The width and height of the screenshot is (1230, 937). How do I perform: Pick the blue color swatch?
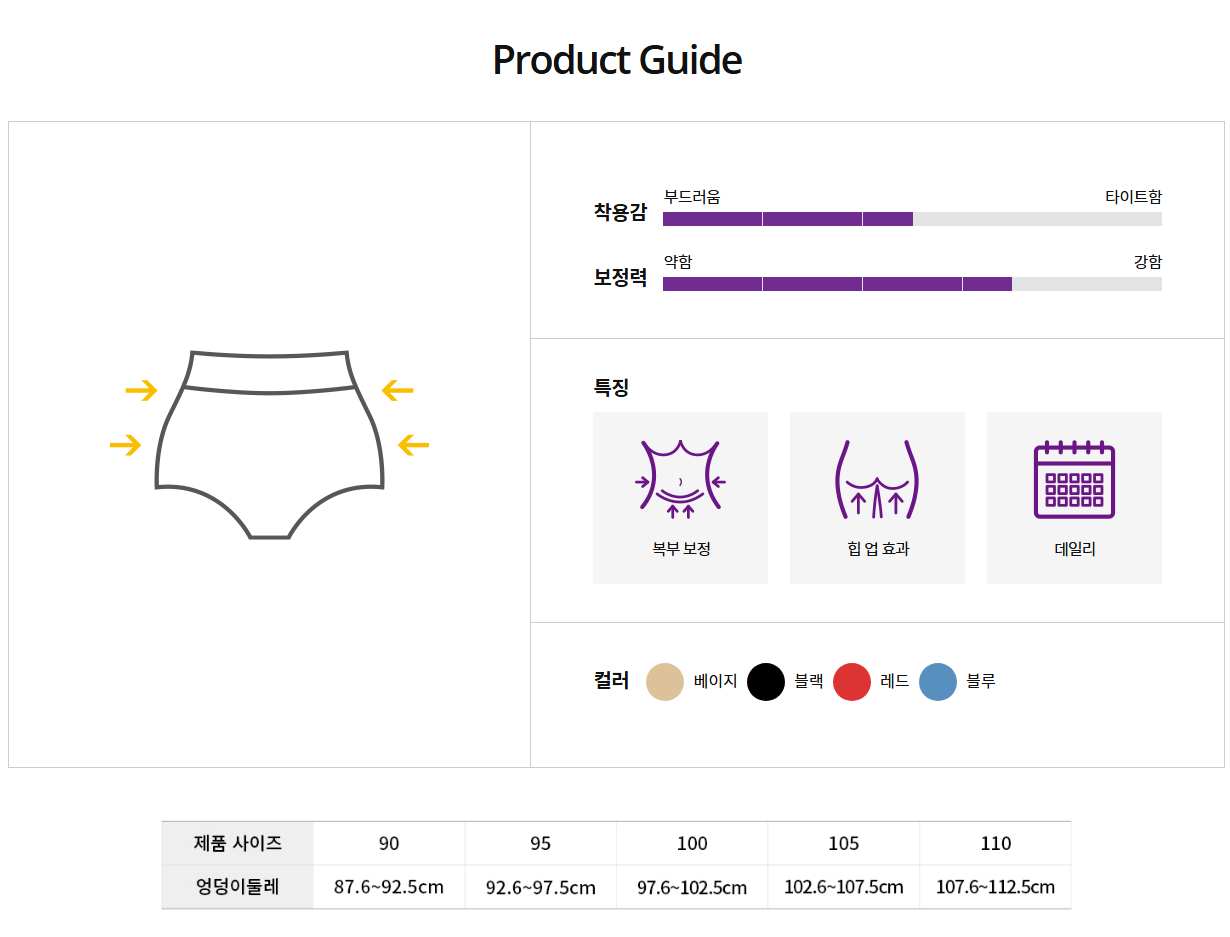point(938,682)
